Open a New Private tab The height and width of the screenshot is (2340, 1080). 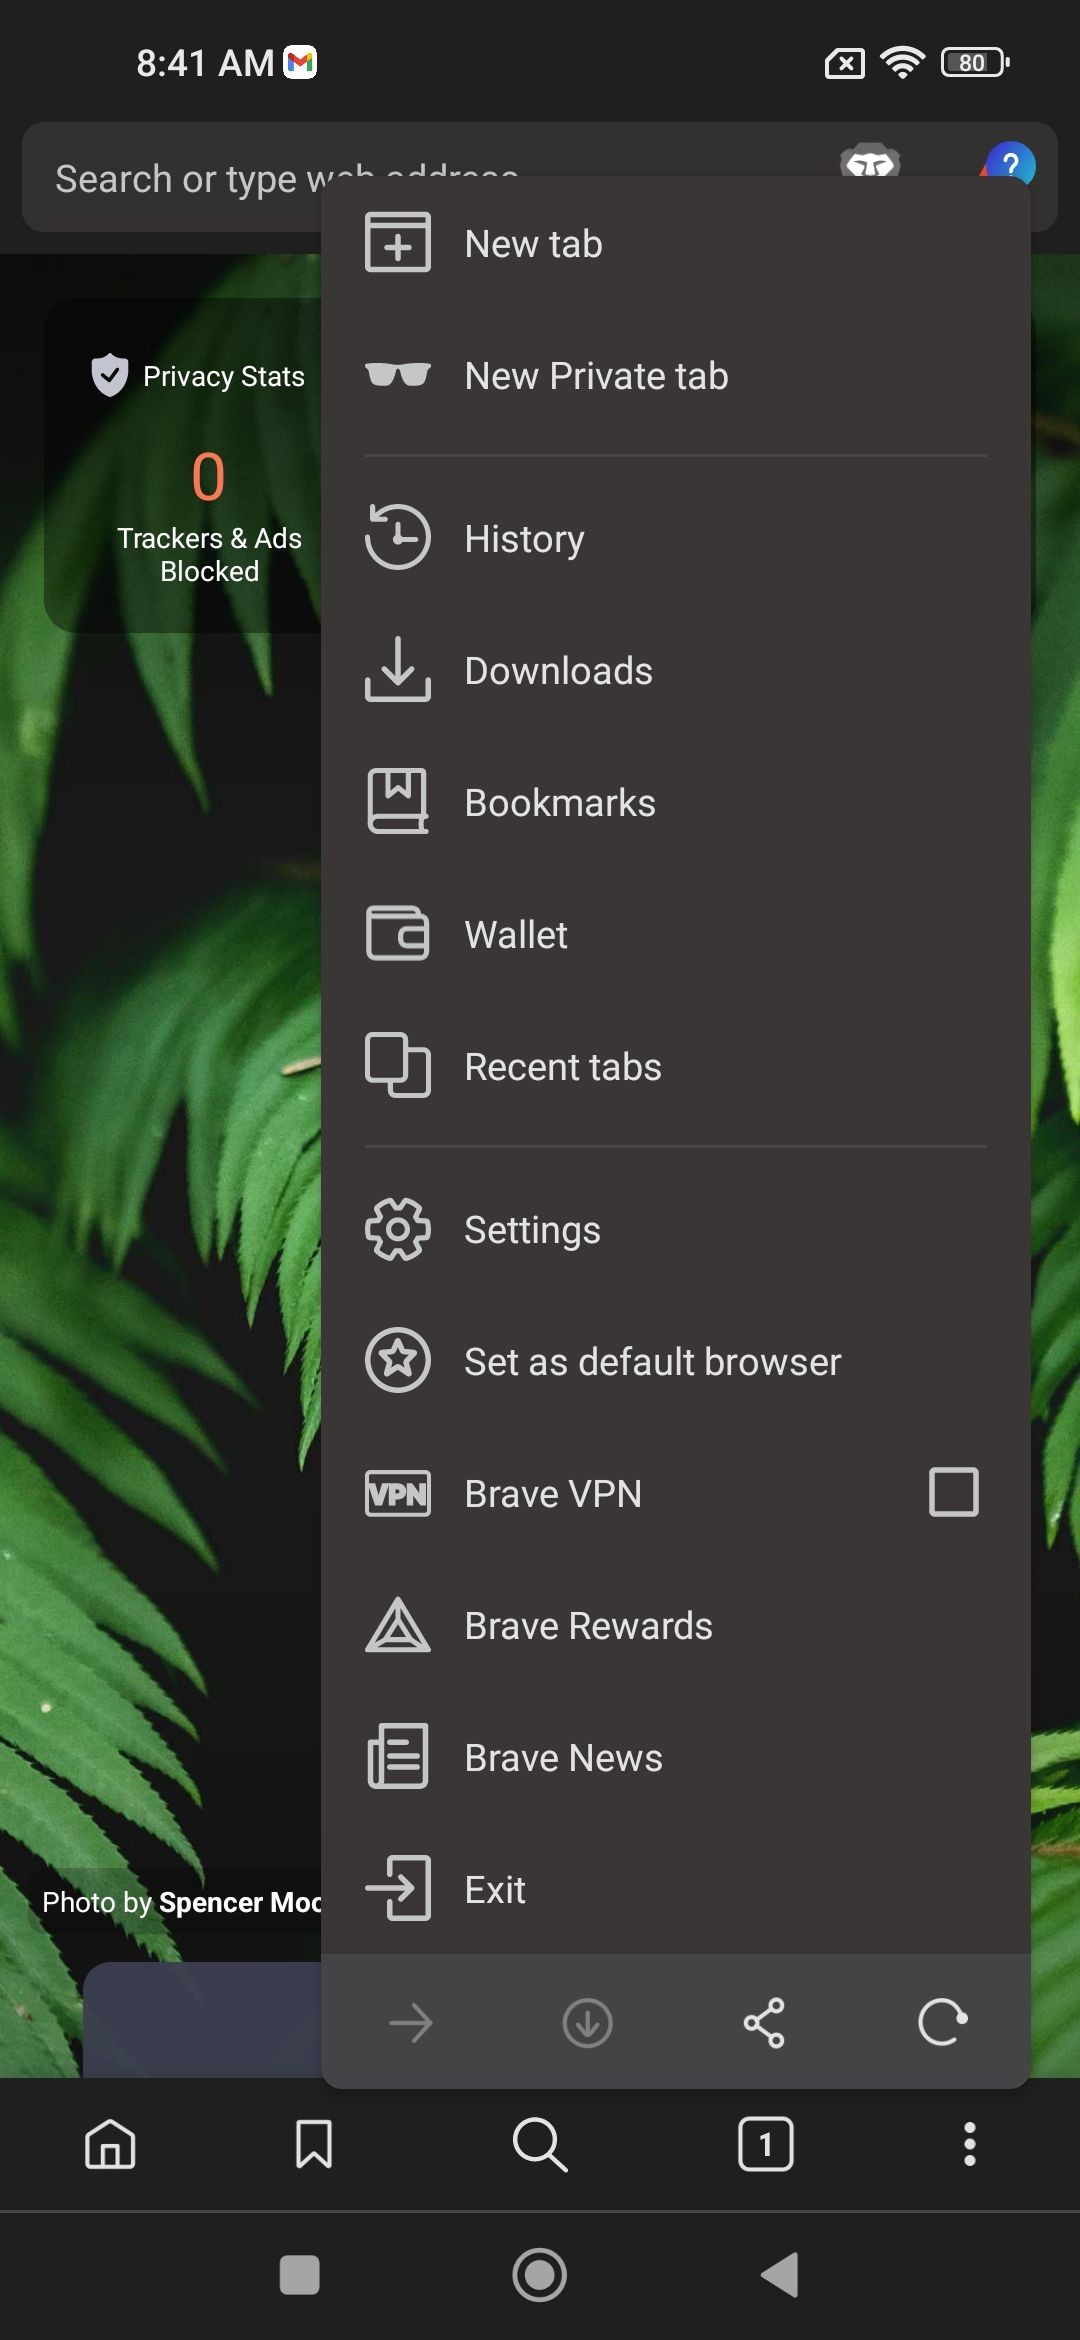pos(676,375)
